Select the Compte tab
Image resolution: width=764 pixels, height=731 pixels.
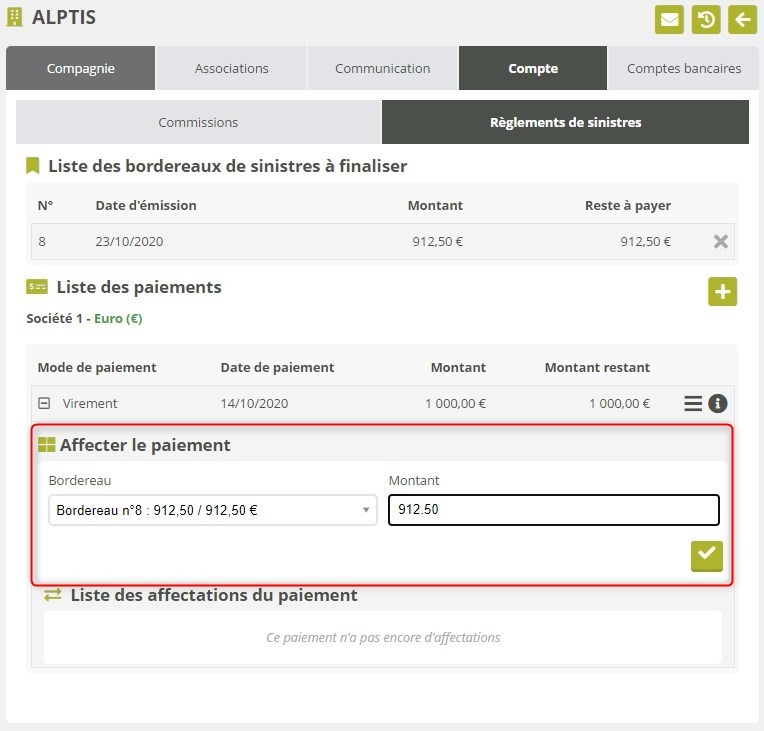[x=533, y=69]
